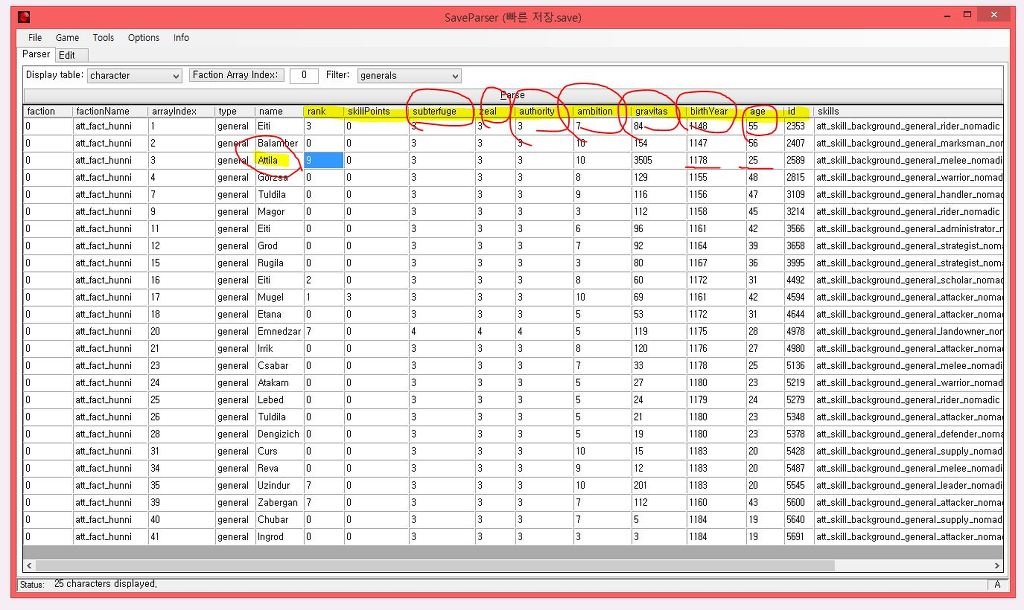Minimize the SaveParser window

pyautogui.click(x=948, y=14)
